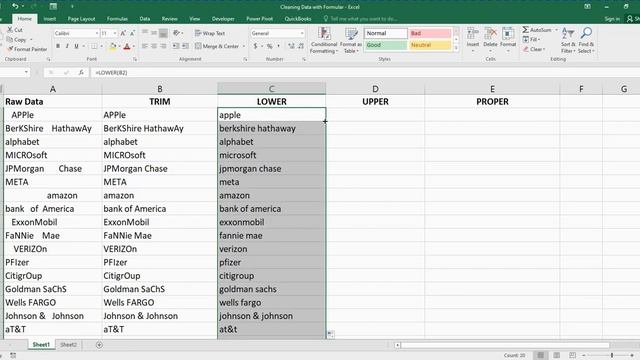Click the accounting dollar format icon
This screenshot has height=360, width=640.
256,47
